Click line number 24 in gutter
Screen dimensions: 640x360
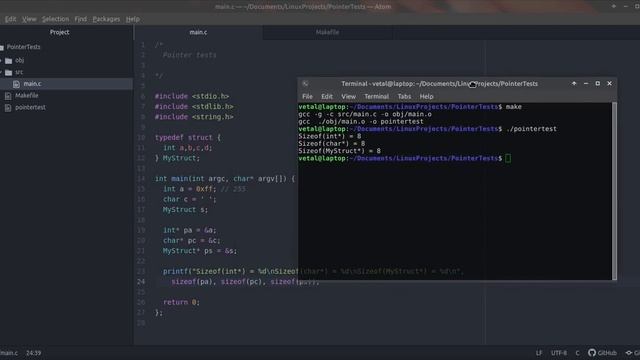[141, 282]
